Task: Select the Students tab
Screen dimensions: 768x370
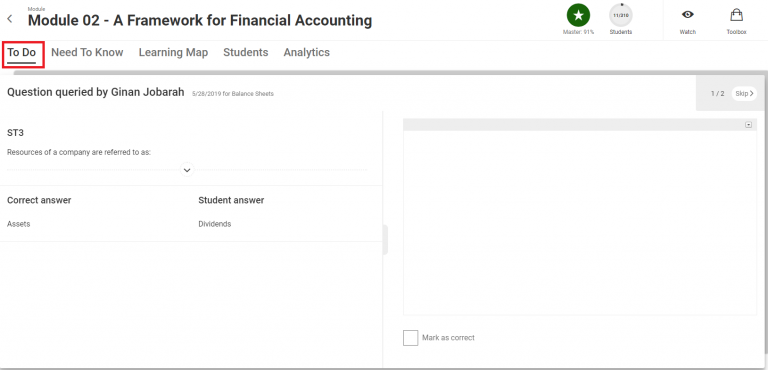Action: click(x=246, y=52)
